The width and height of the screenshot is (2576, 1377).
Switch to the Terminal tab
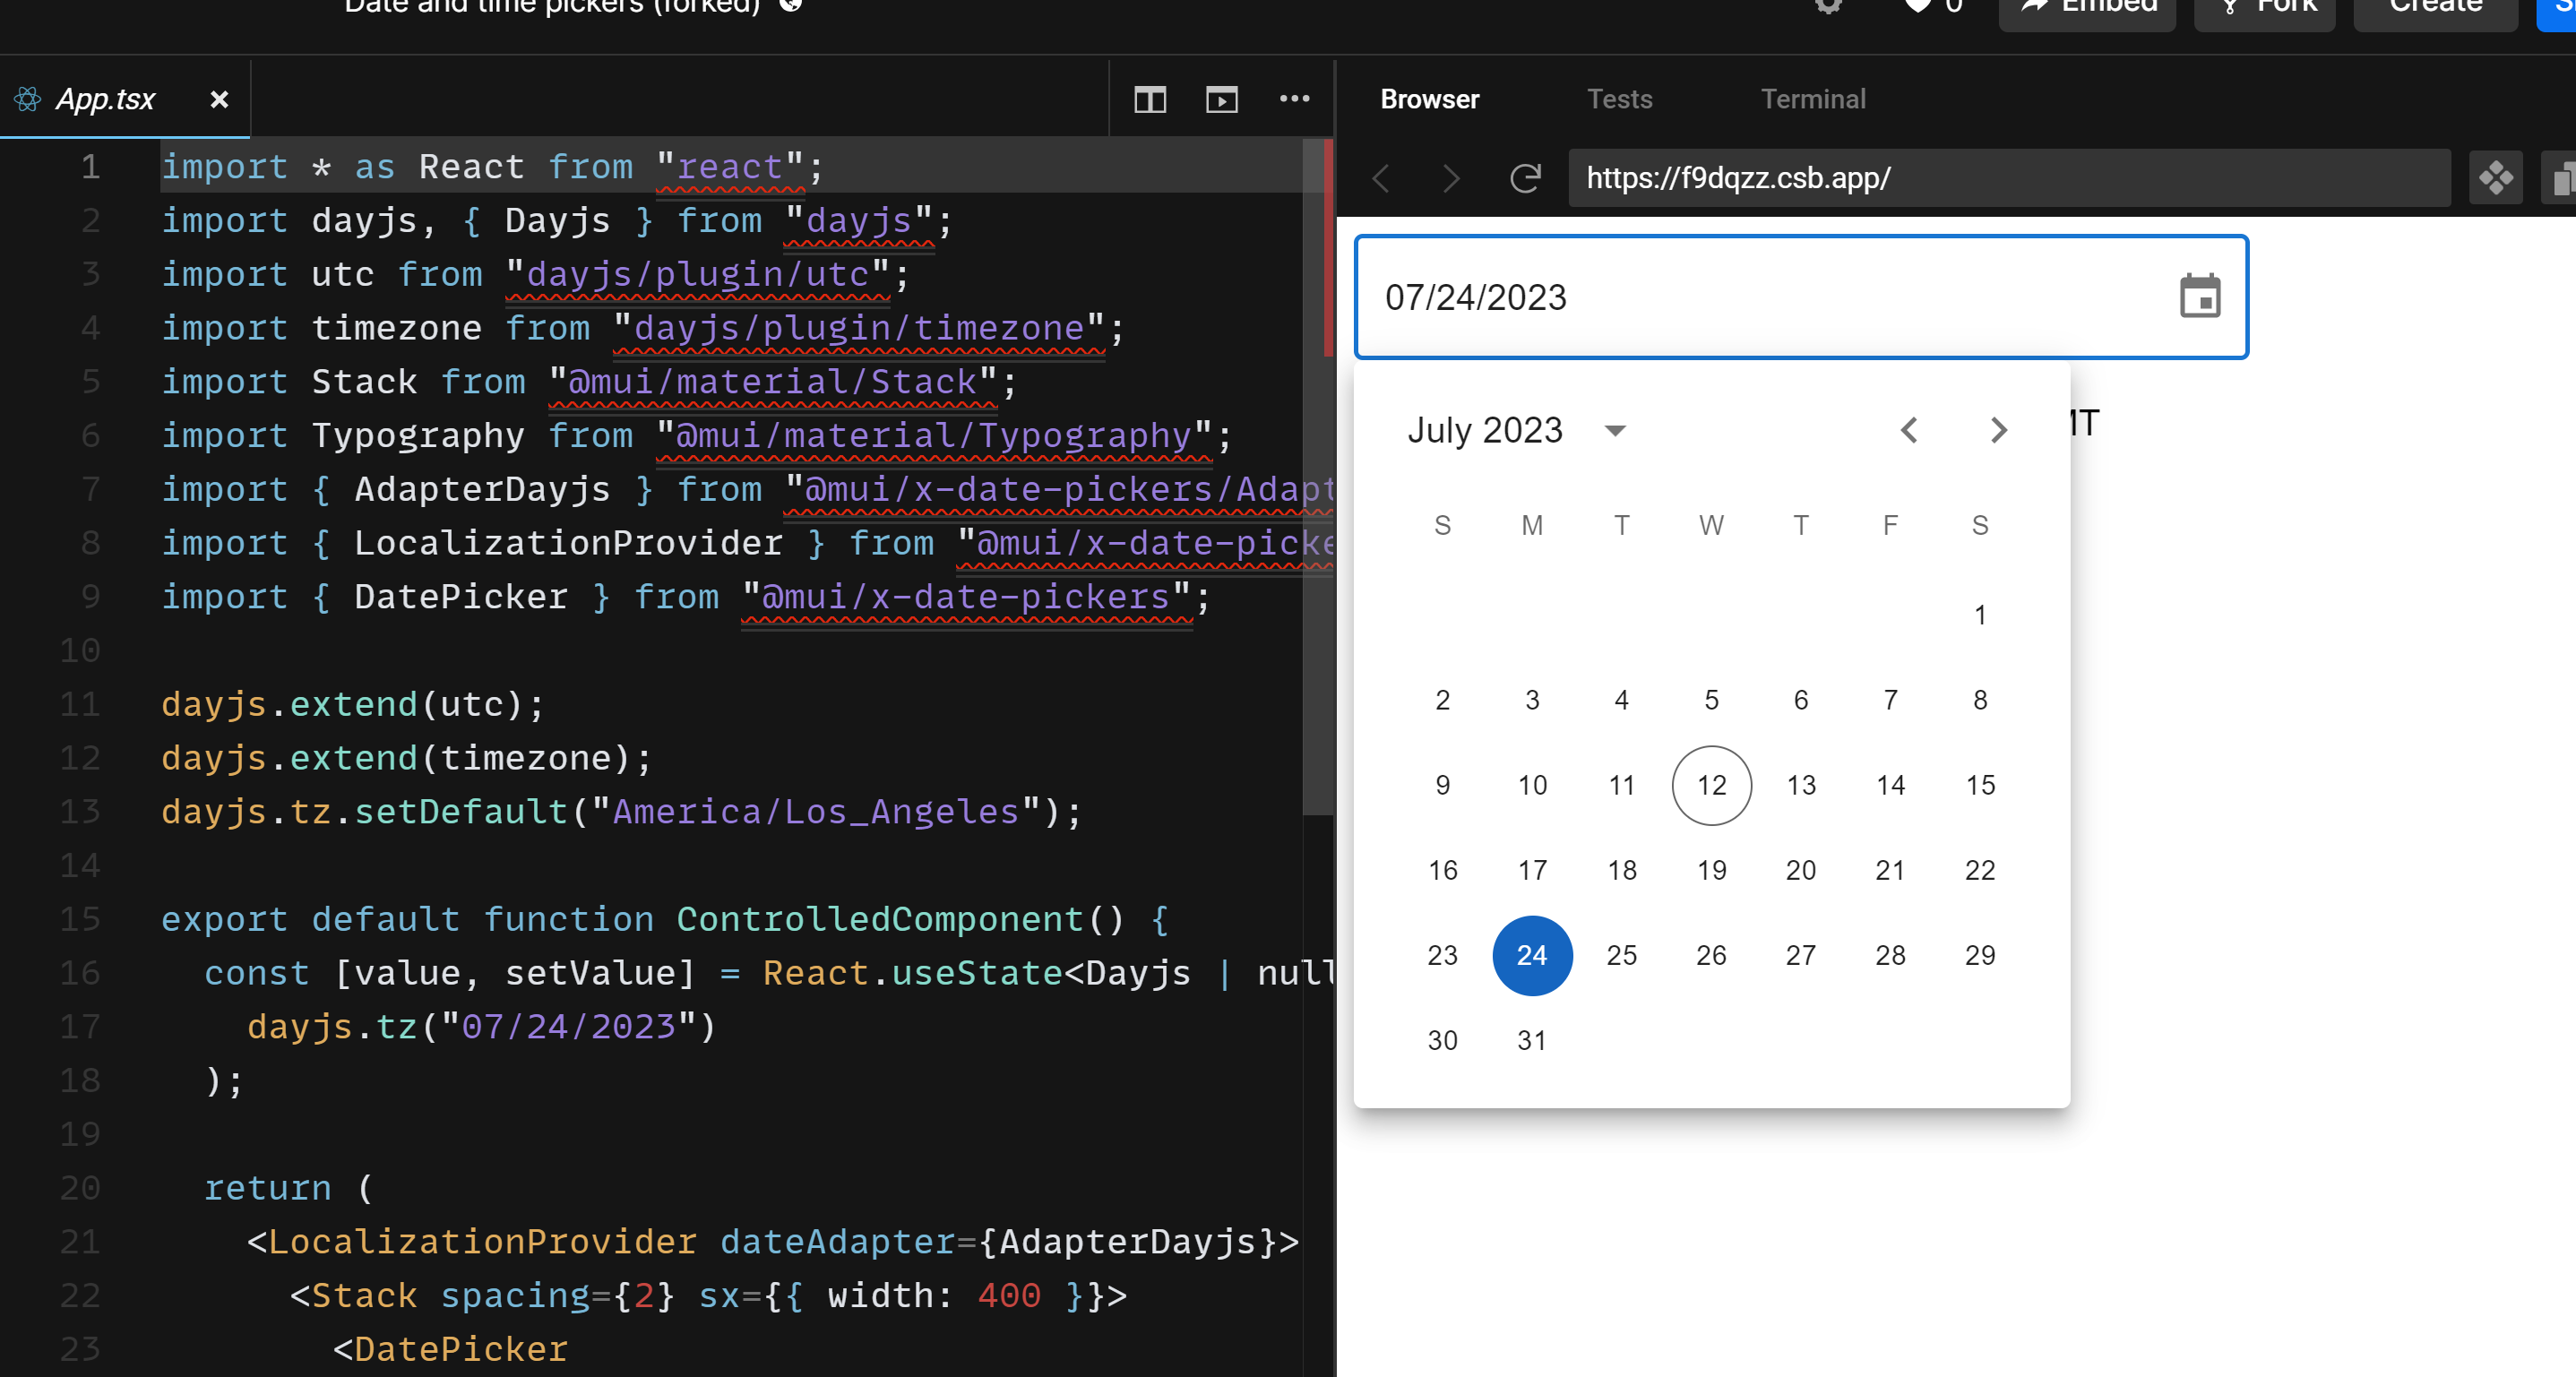tap(1813, 99)
